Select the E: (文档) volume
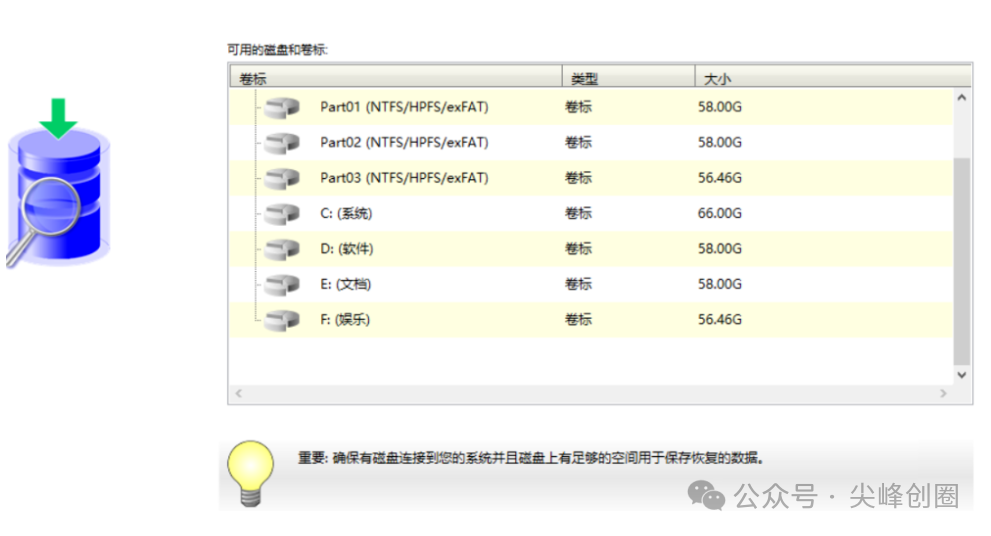This screenshot has height=536, width=991. click(591, 284)
